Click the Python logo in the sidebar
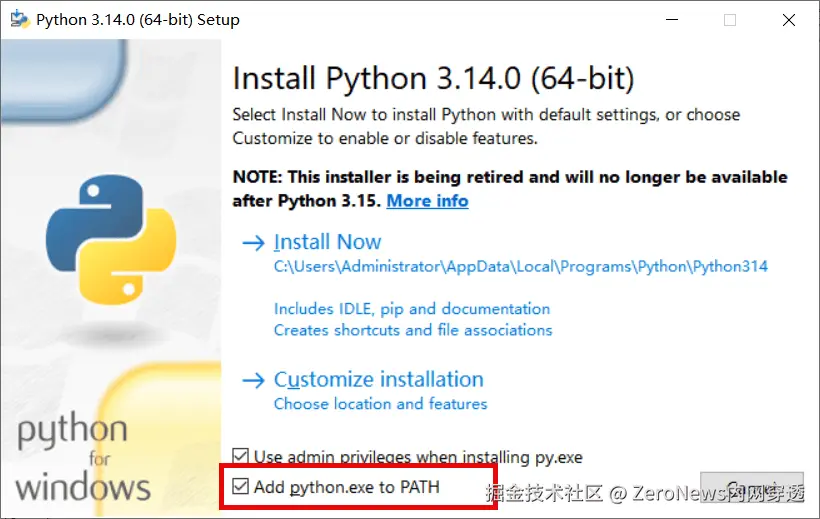The width and height of the screenshot is (820, 519). tap(111, 240)
